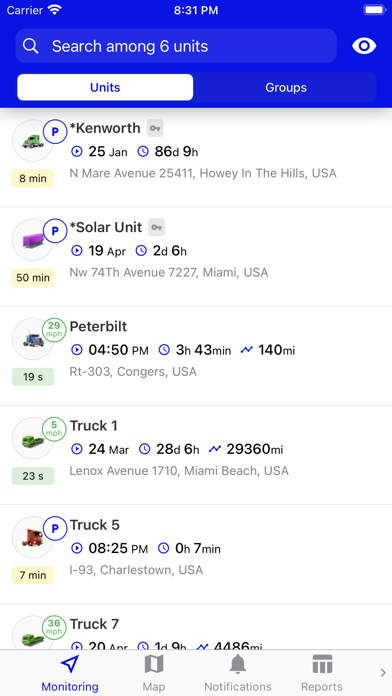The height and width of the screenshot is (696, 392).
Task: Toggle the eye visibility icon
Action: pyautogui.click(x=364, y=46)
